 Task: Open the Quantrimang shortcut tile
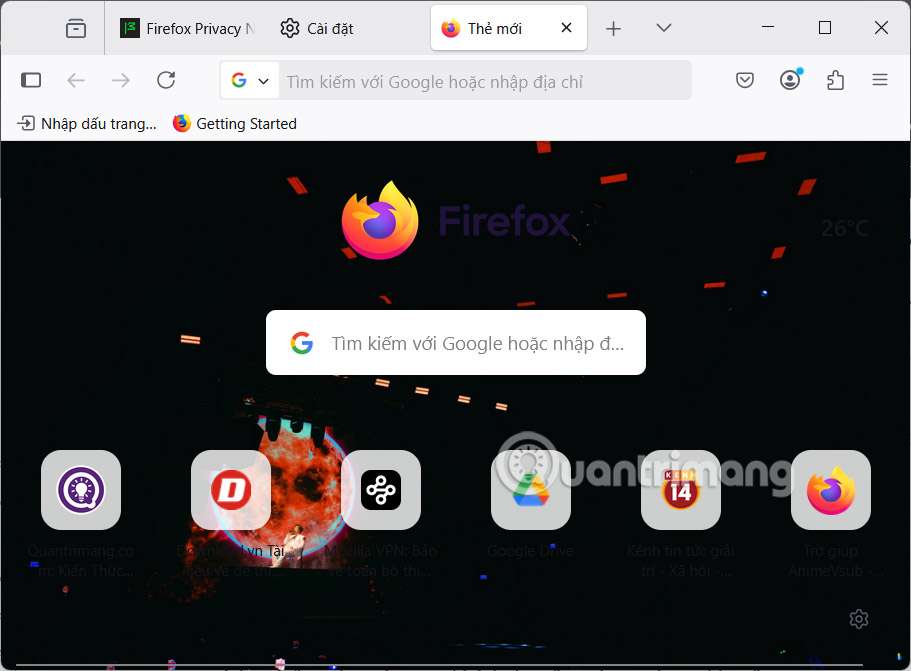[80, 490]
